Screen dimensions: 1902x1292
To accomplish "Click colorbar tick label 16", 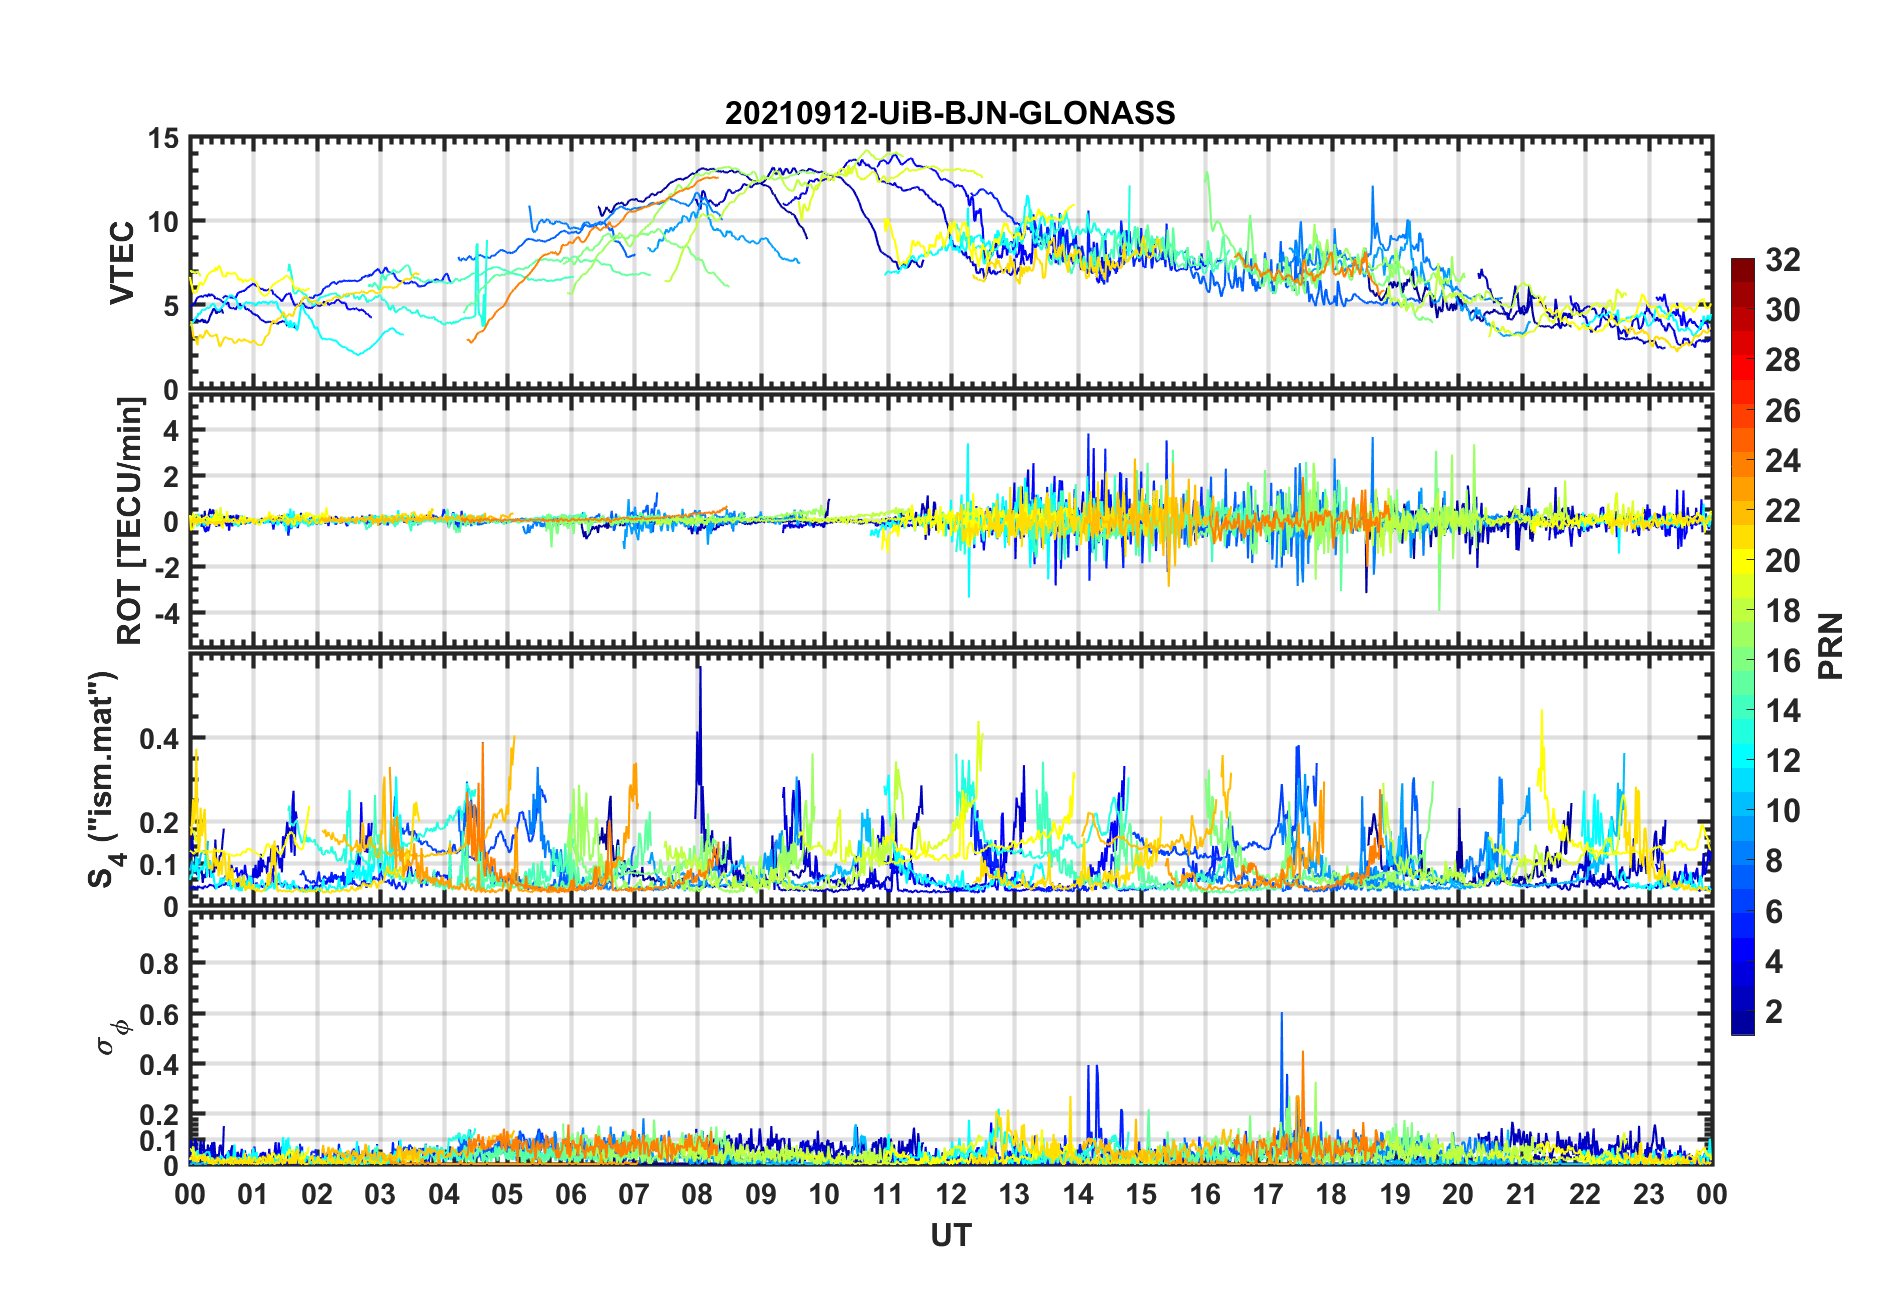I will coord(1783,661).
